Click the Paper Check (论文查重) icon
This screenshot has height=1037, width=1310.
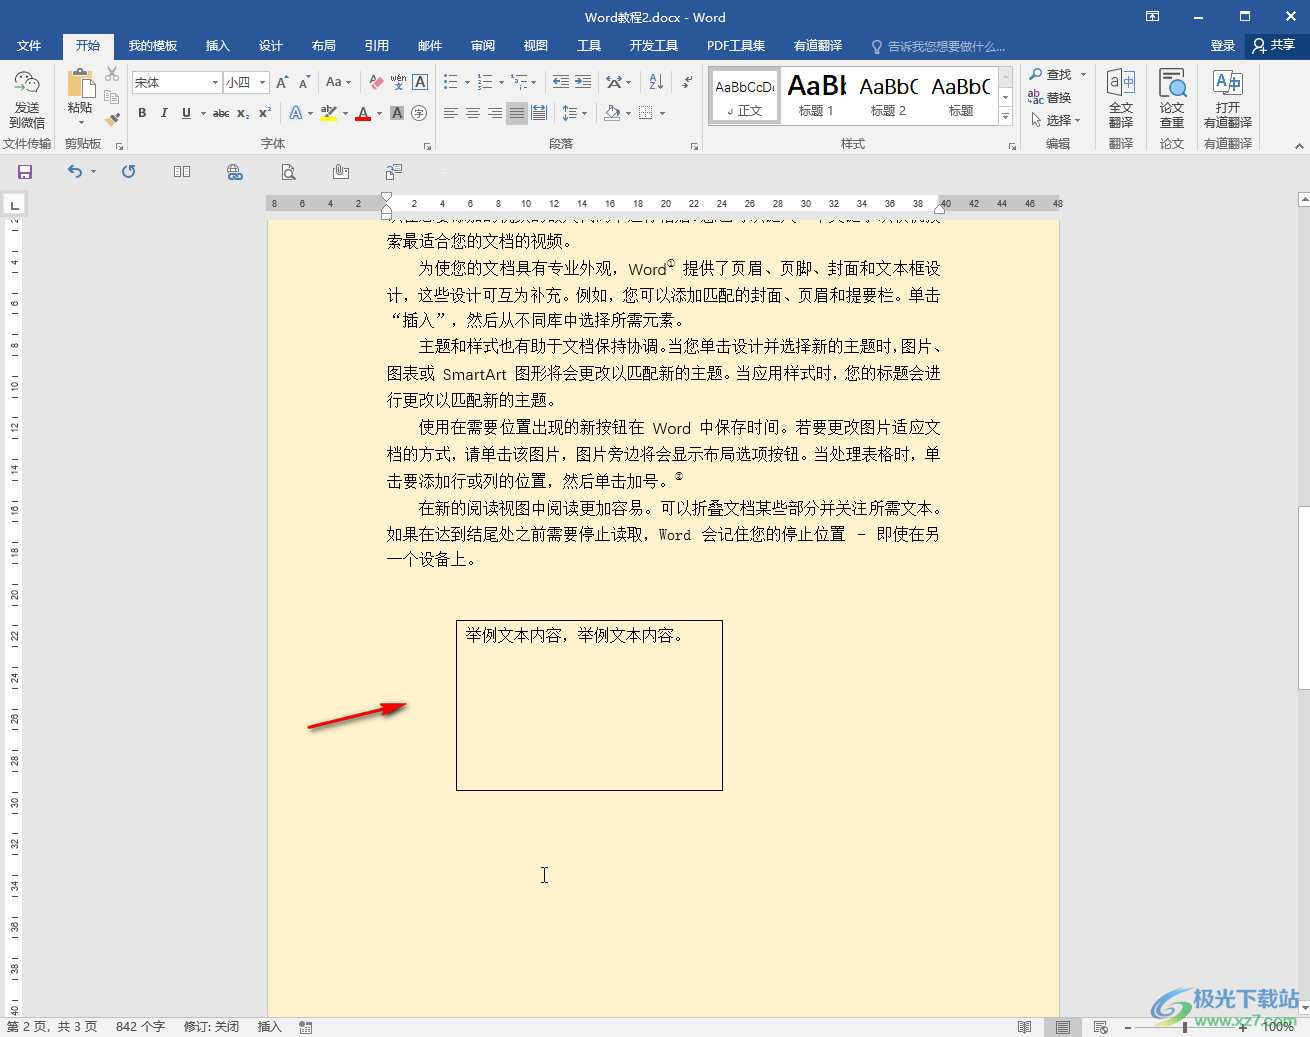point(1172,98)
